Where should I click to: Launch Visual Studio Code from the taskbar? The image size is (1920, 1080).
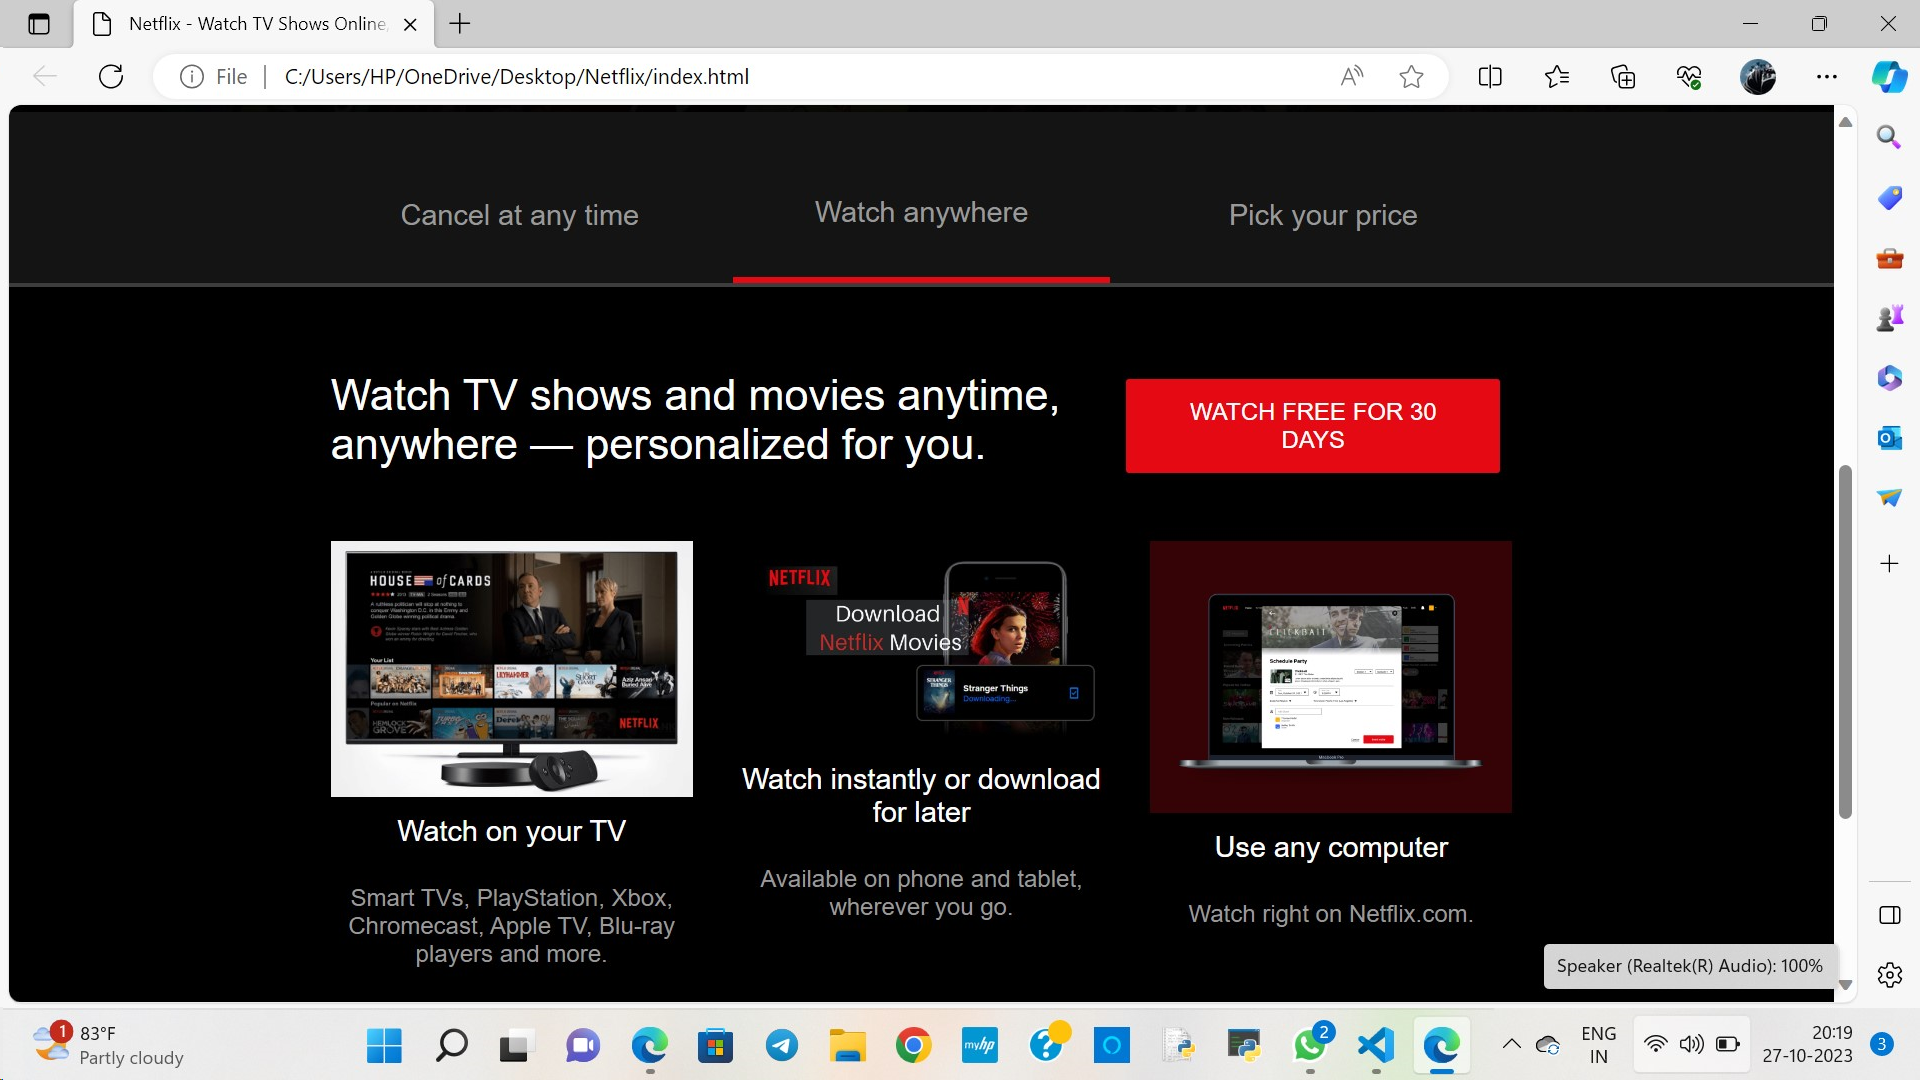[x=1375, y=1045]
